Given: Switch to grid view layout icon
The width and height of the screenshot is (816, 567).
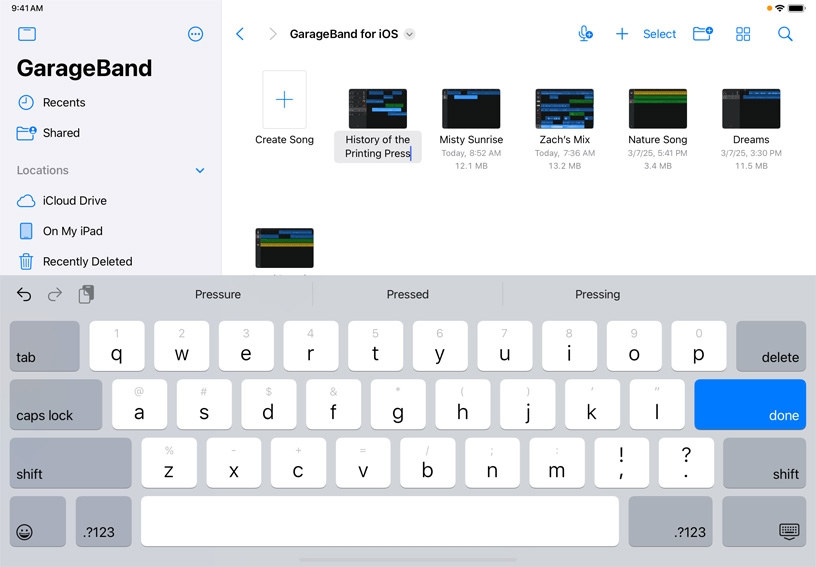Looking at the screenshot, I should tap(743, 34).
